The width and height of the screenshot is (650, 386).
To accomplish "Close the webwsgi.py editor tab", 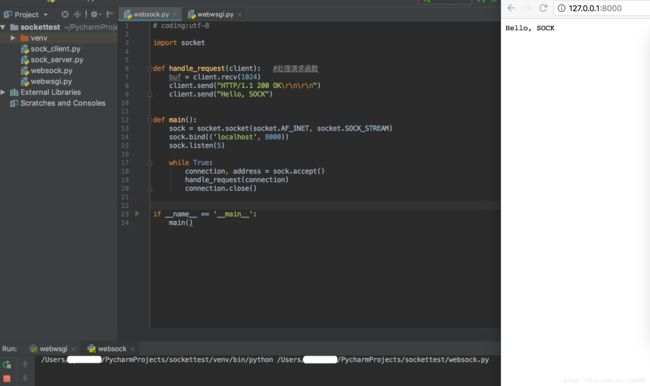I will [x=240, y=15].
